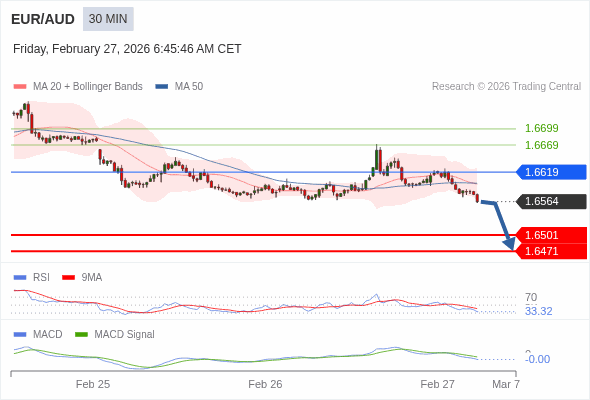Click the blue 1.6619 pivot price tag

click(x=551, y=172)
